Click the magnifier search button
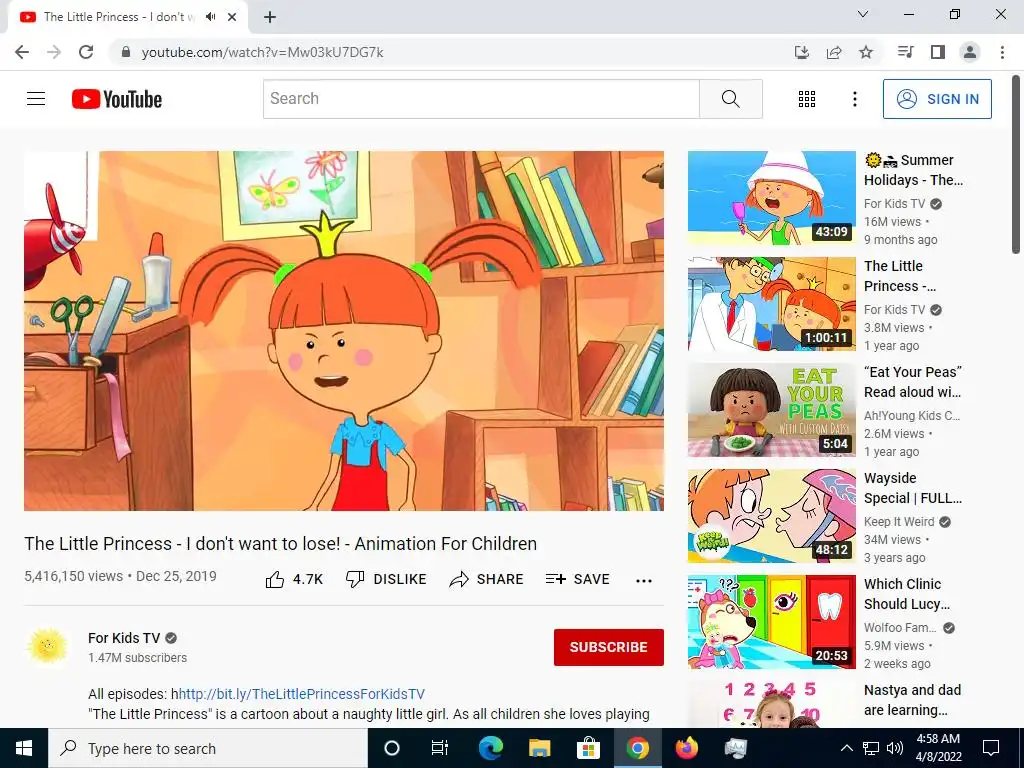Image resolution: width=1024 pixels, height=768 pixels. (731, 99)
